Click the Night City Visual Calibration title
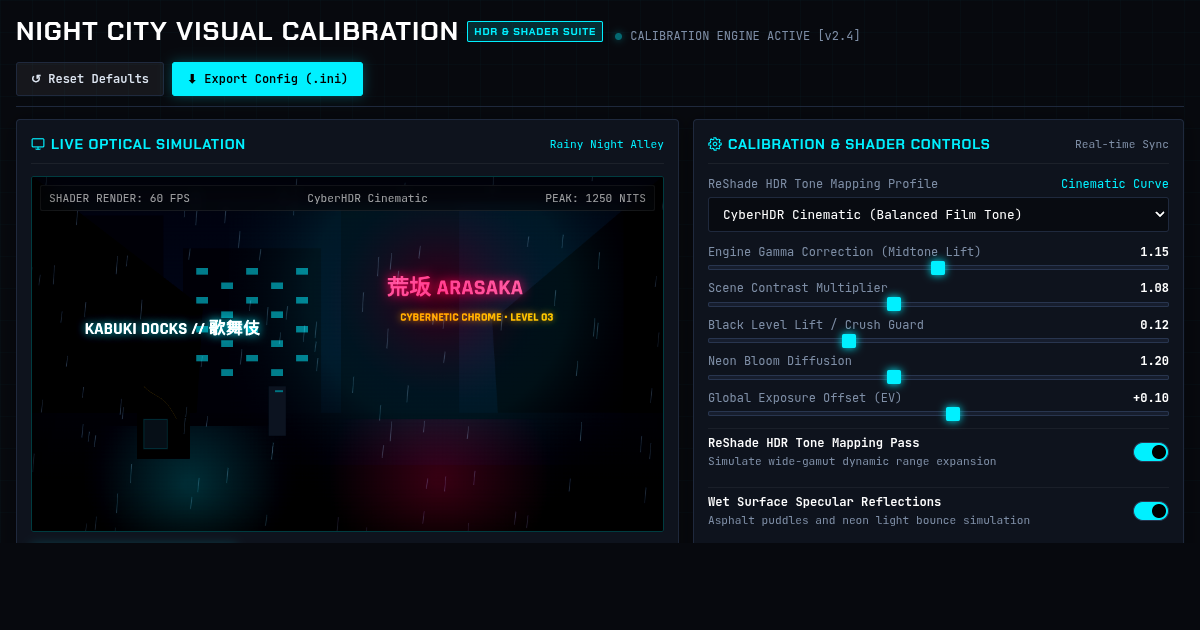This screenshot has width=1200, height=630. point(237,31)
